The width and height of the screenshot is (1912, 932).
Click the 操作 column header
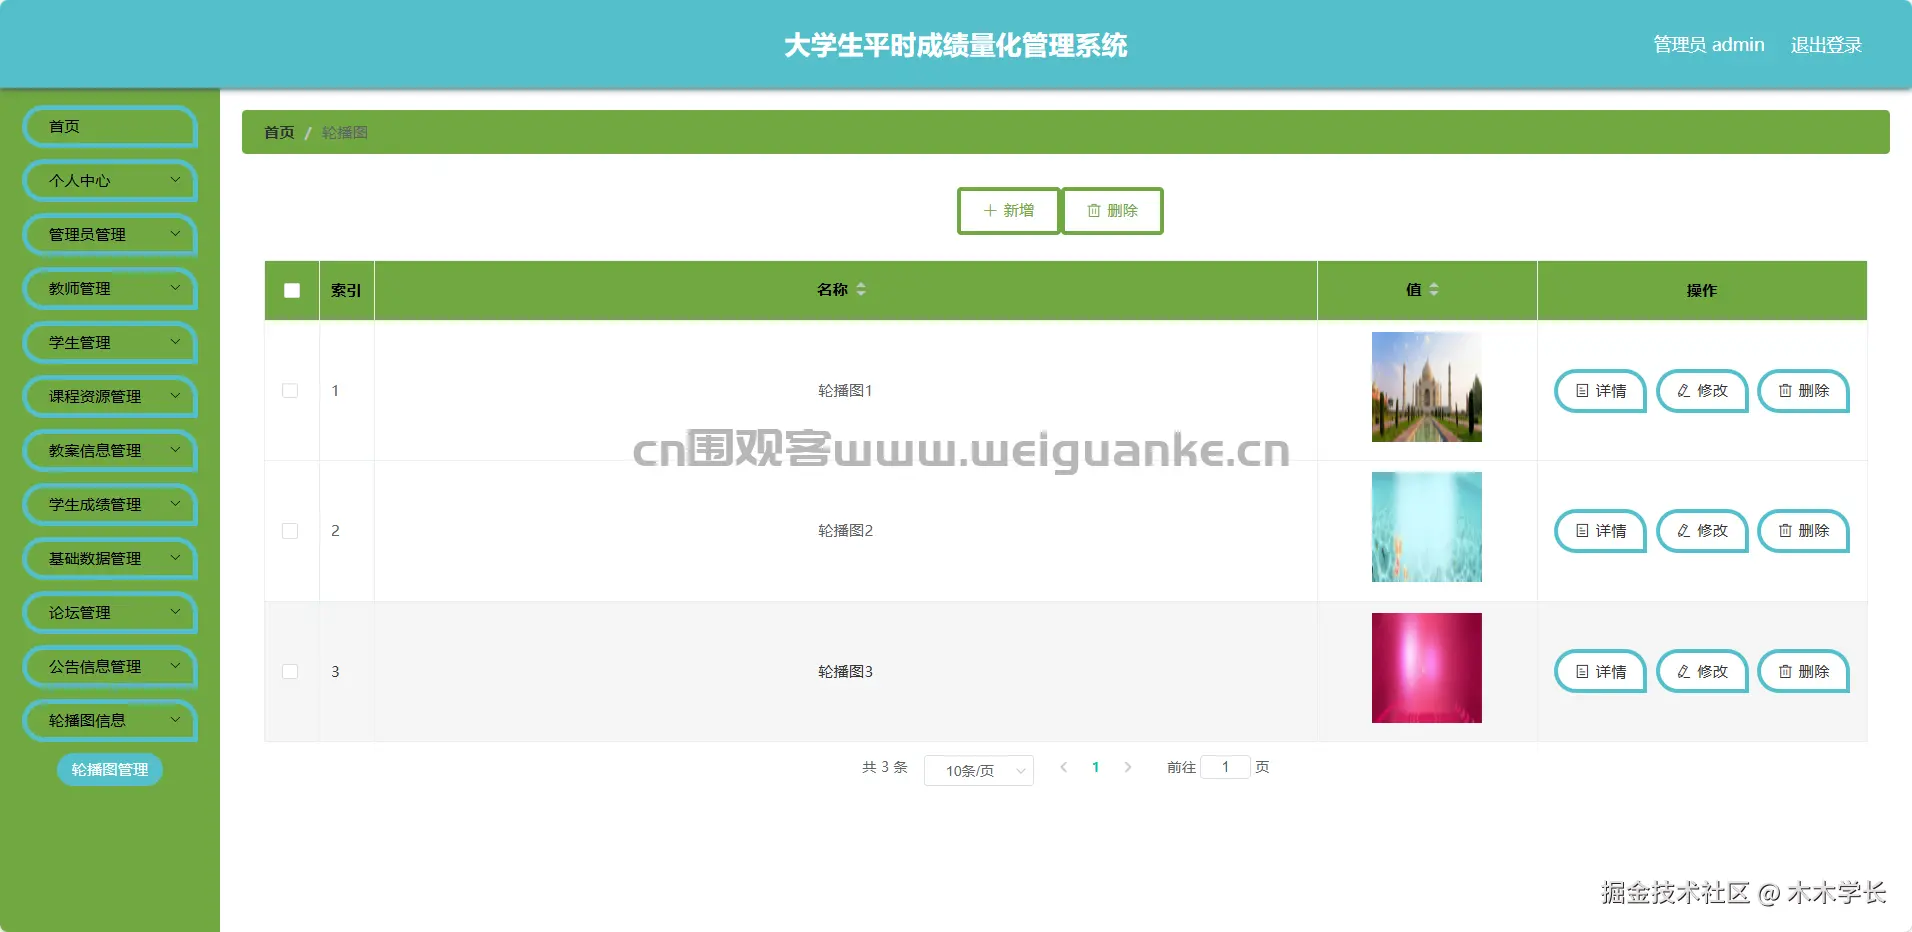(1702, 291)
